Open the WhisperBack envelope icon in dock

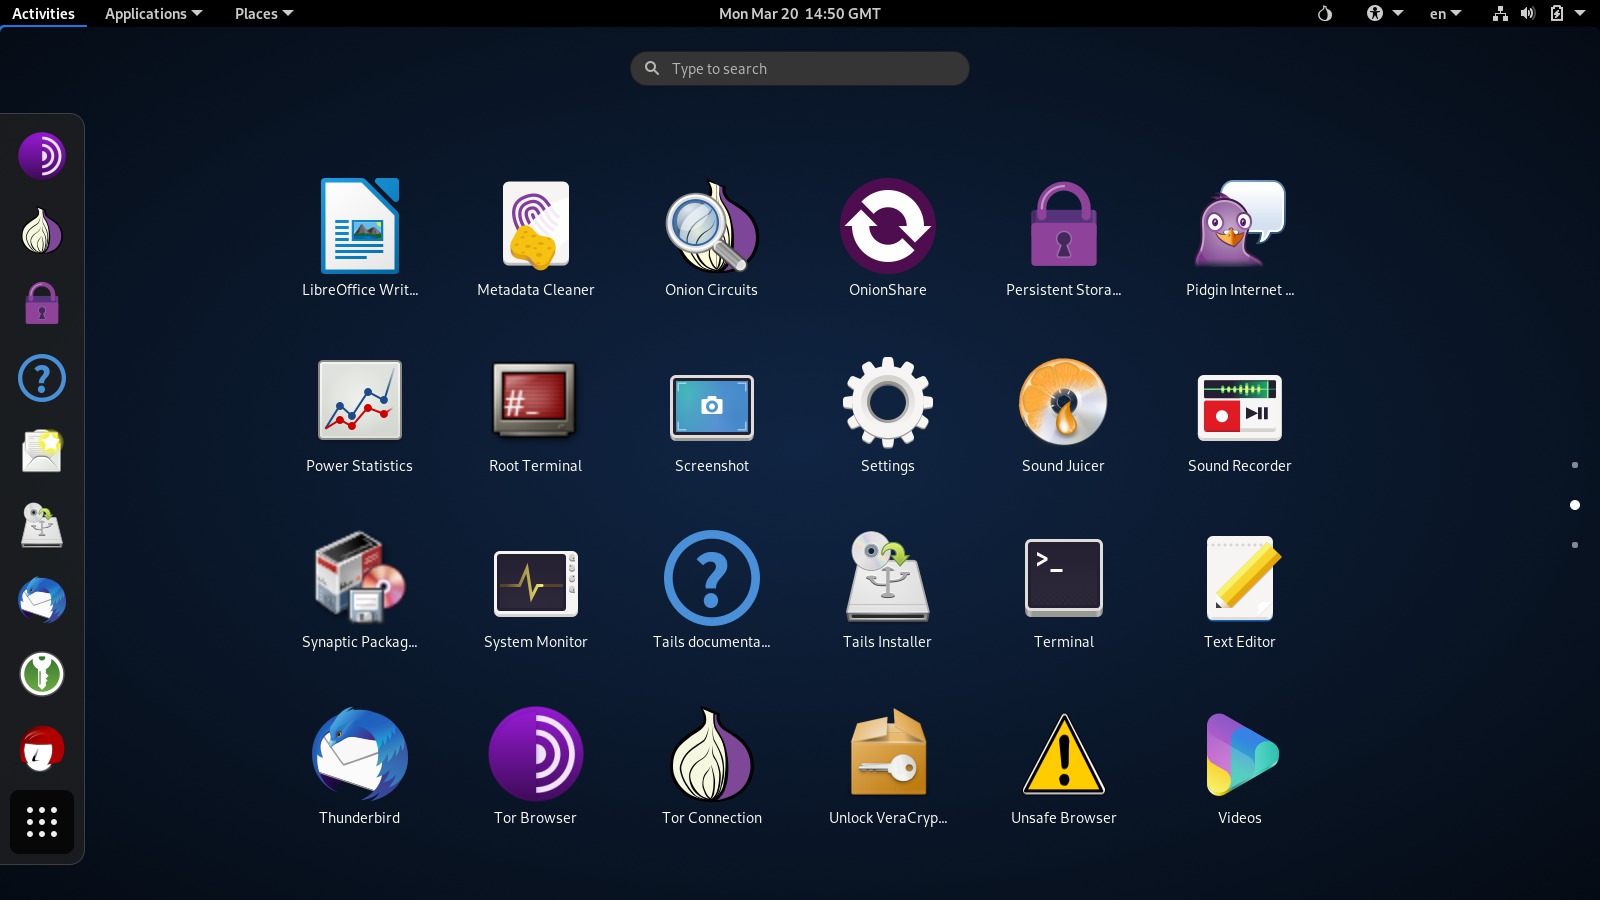tap(42, 452)
